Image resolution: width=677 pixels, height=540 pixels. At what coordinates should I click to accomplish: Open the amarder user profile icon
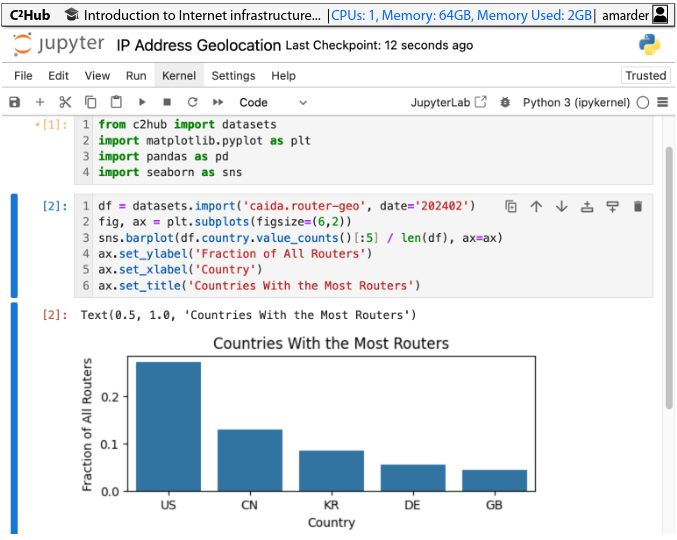click(x=660, y=15)
